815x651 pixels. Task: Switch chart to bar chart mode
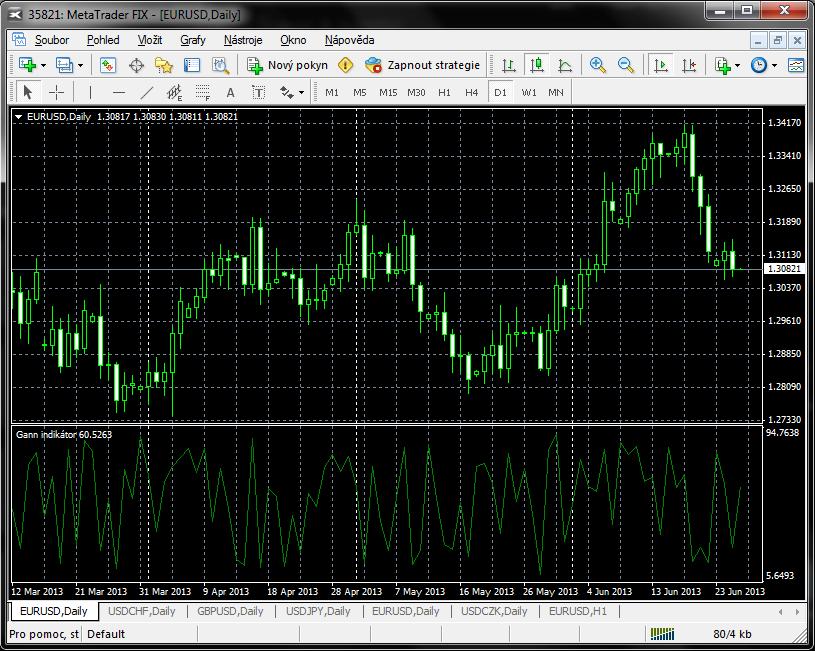point(508,65)
